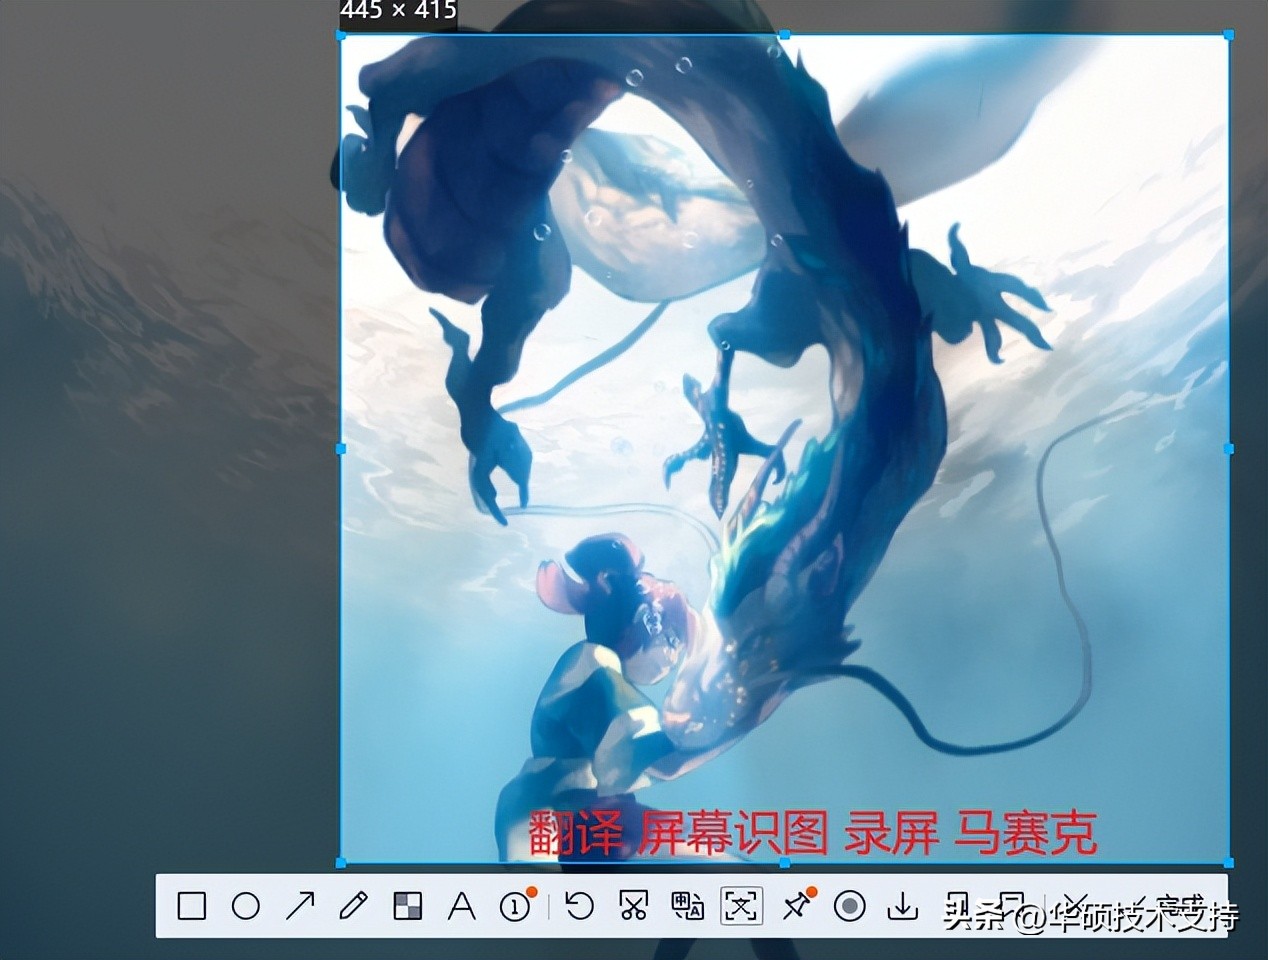Click the bottom-left selection corner handle

[341, 862]
